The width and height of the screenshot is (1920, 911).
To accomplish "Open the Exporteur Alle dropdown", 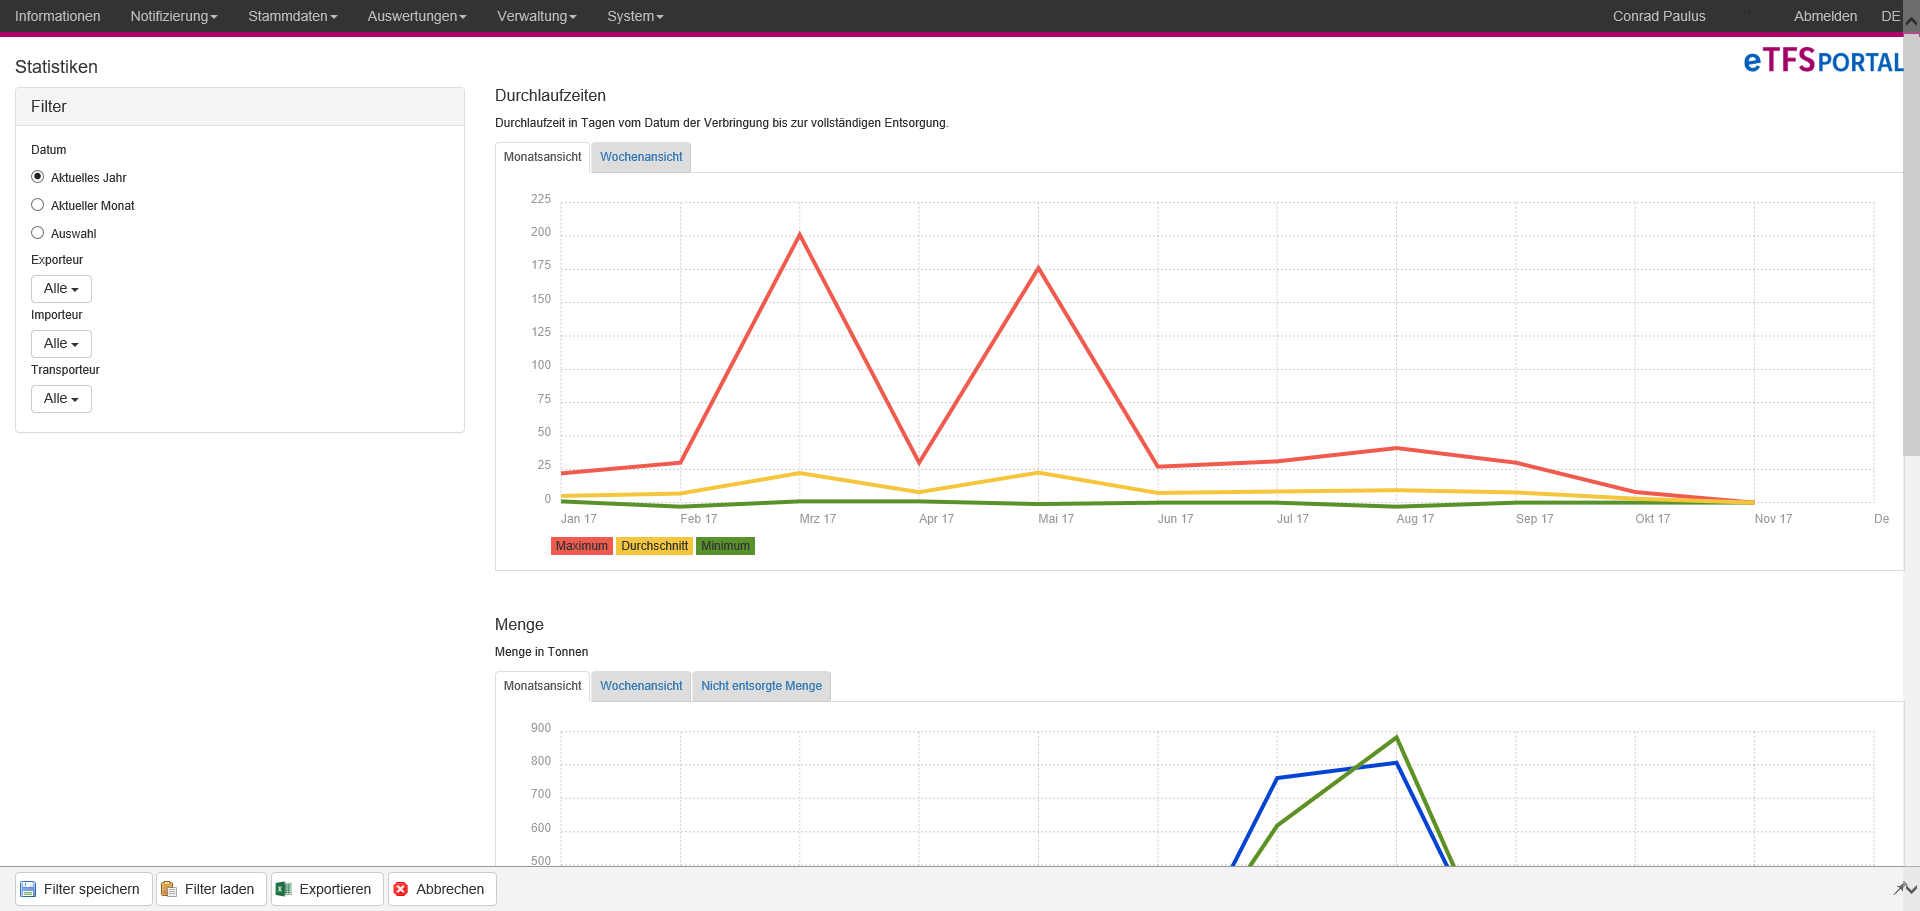I will (61, 289).
